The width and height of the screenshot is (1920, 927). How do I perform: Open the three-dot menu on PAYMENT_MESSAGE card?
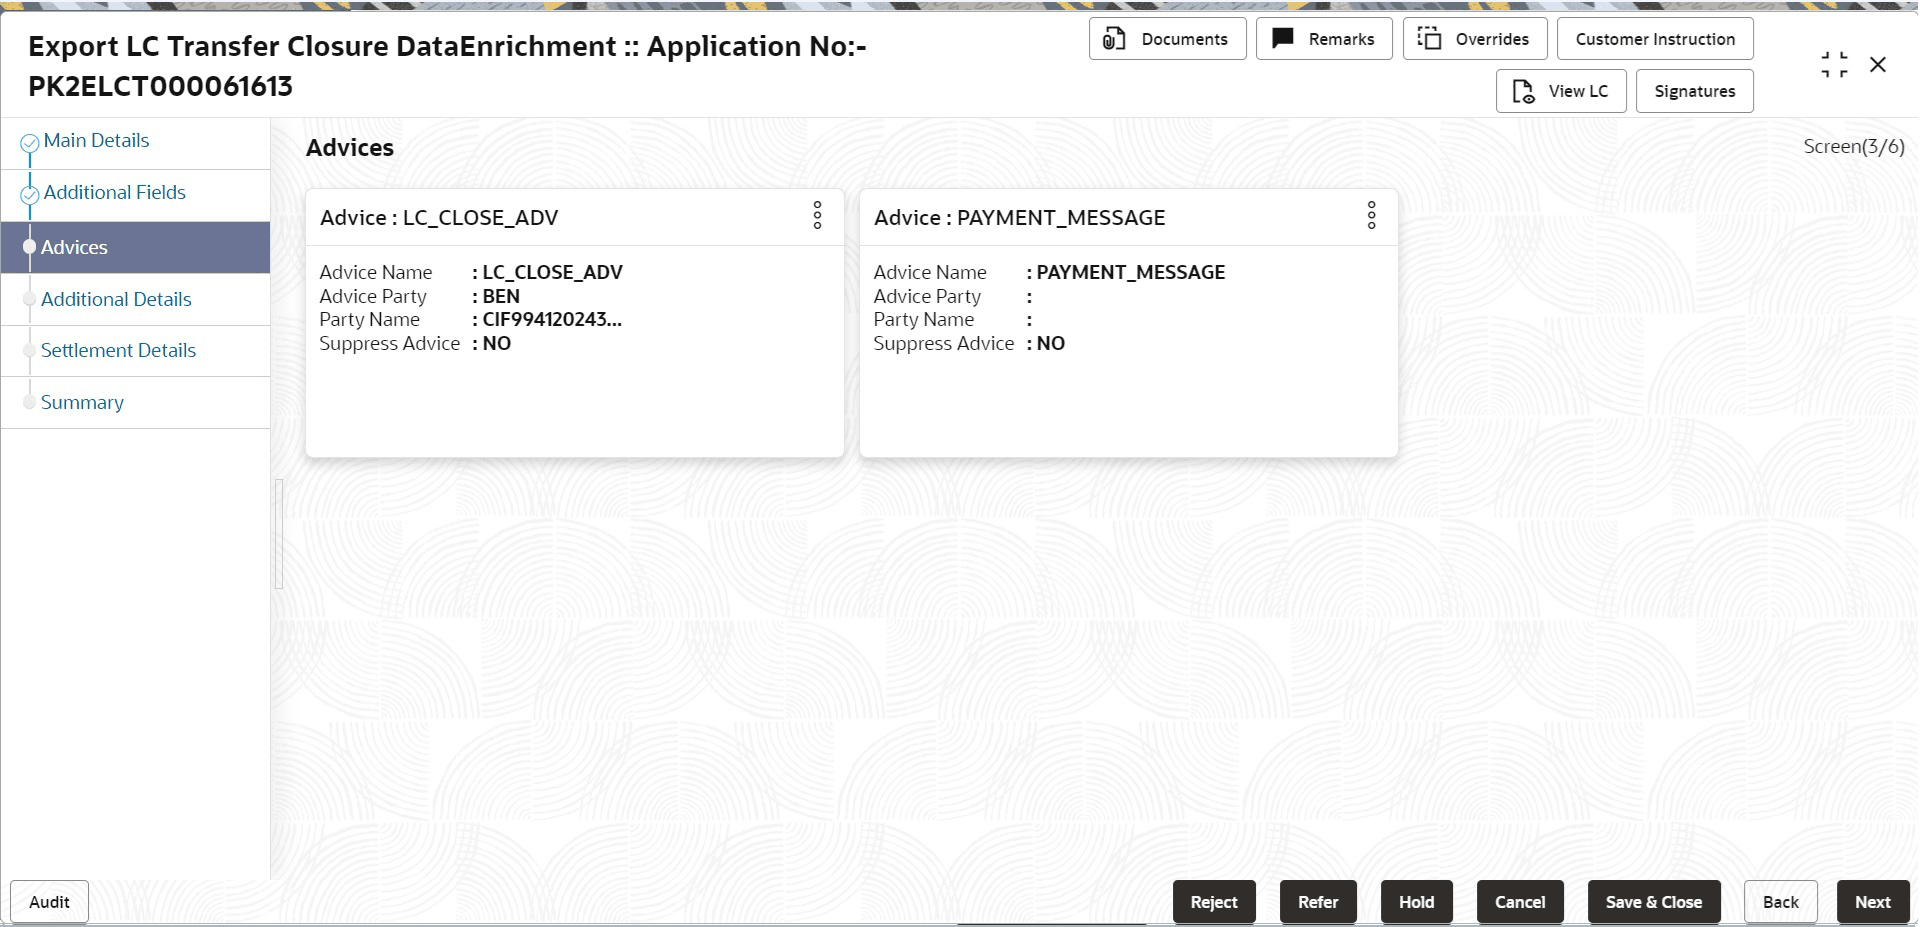1371,216
